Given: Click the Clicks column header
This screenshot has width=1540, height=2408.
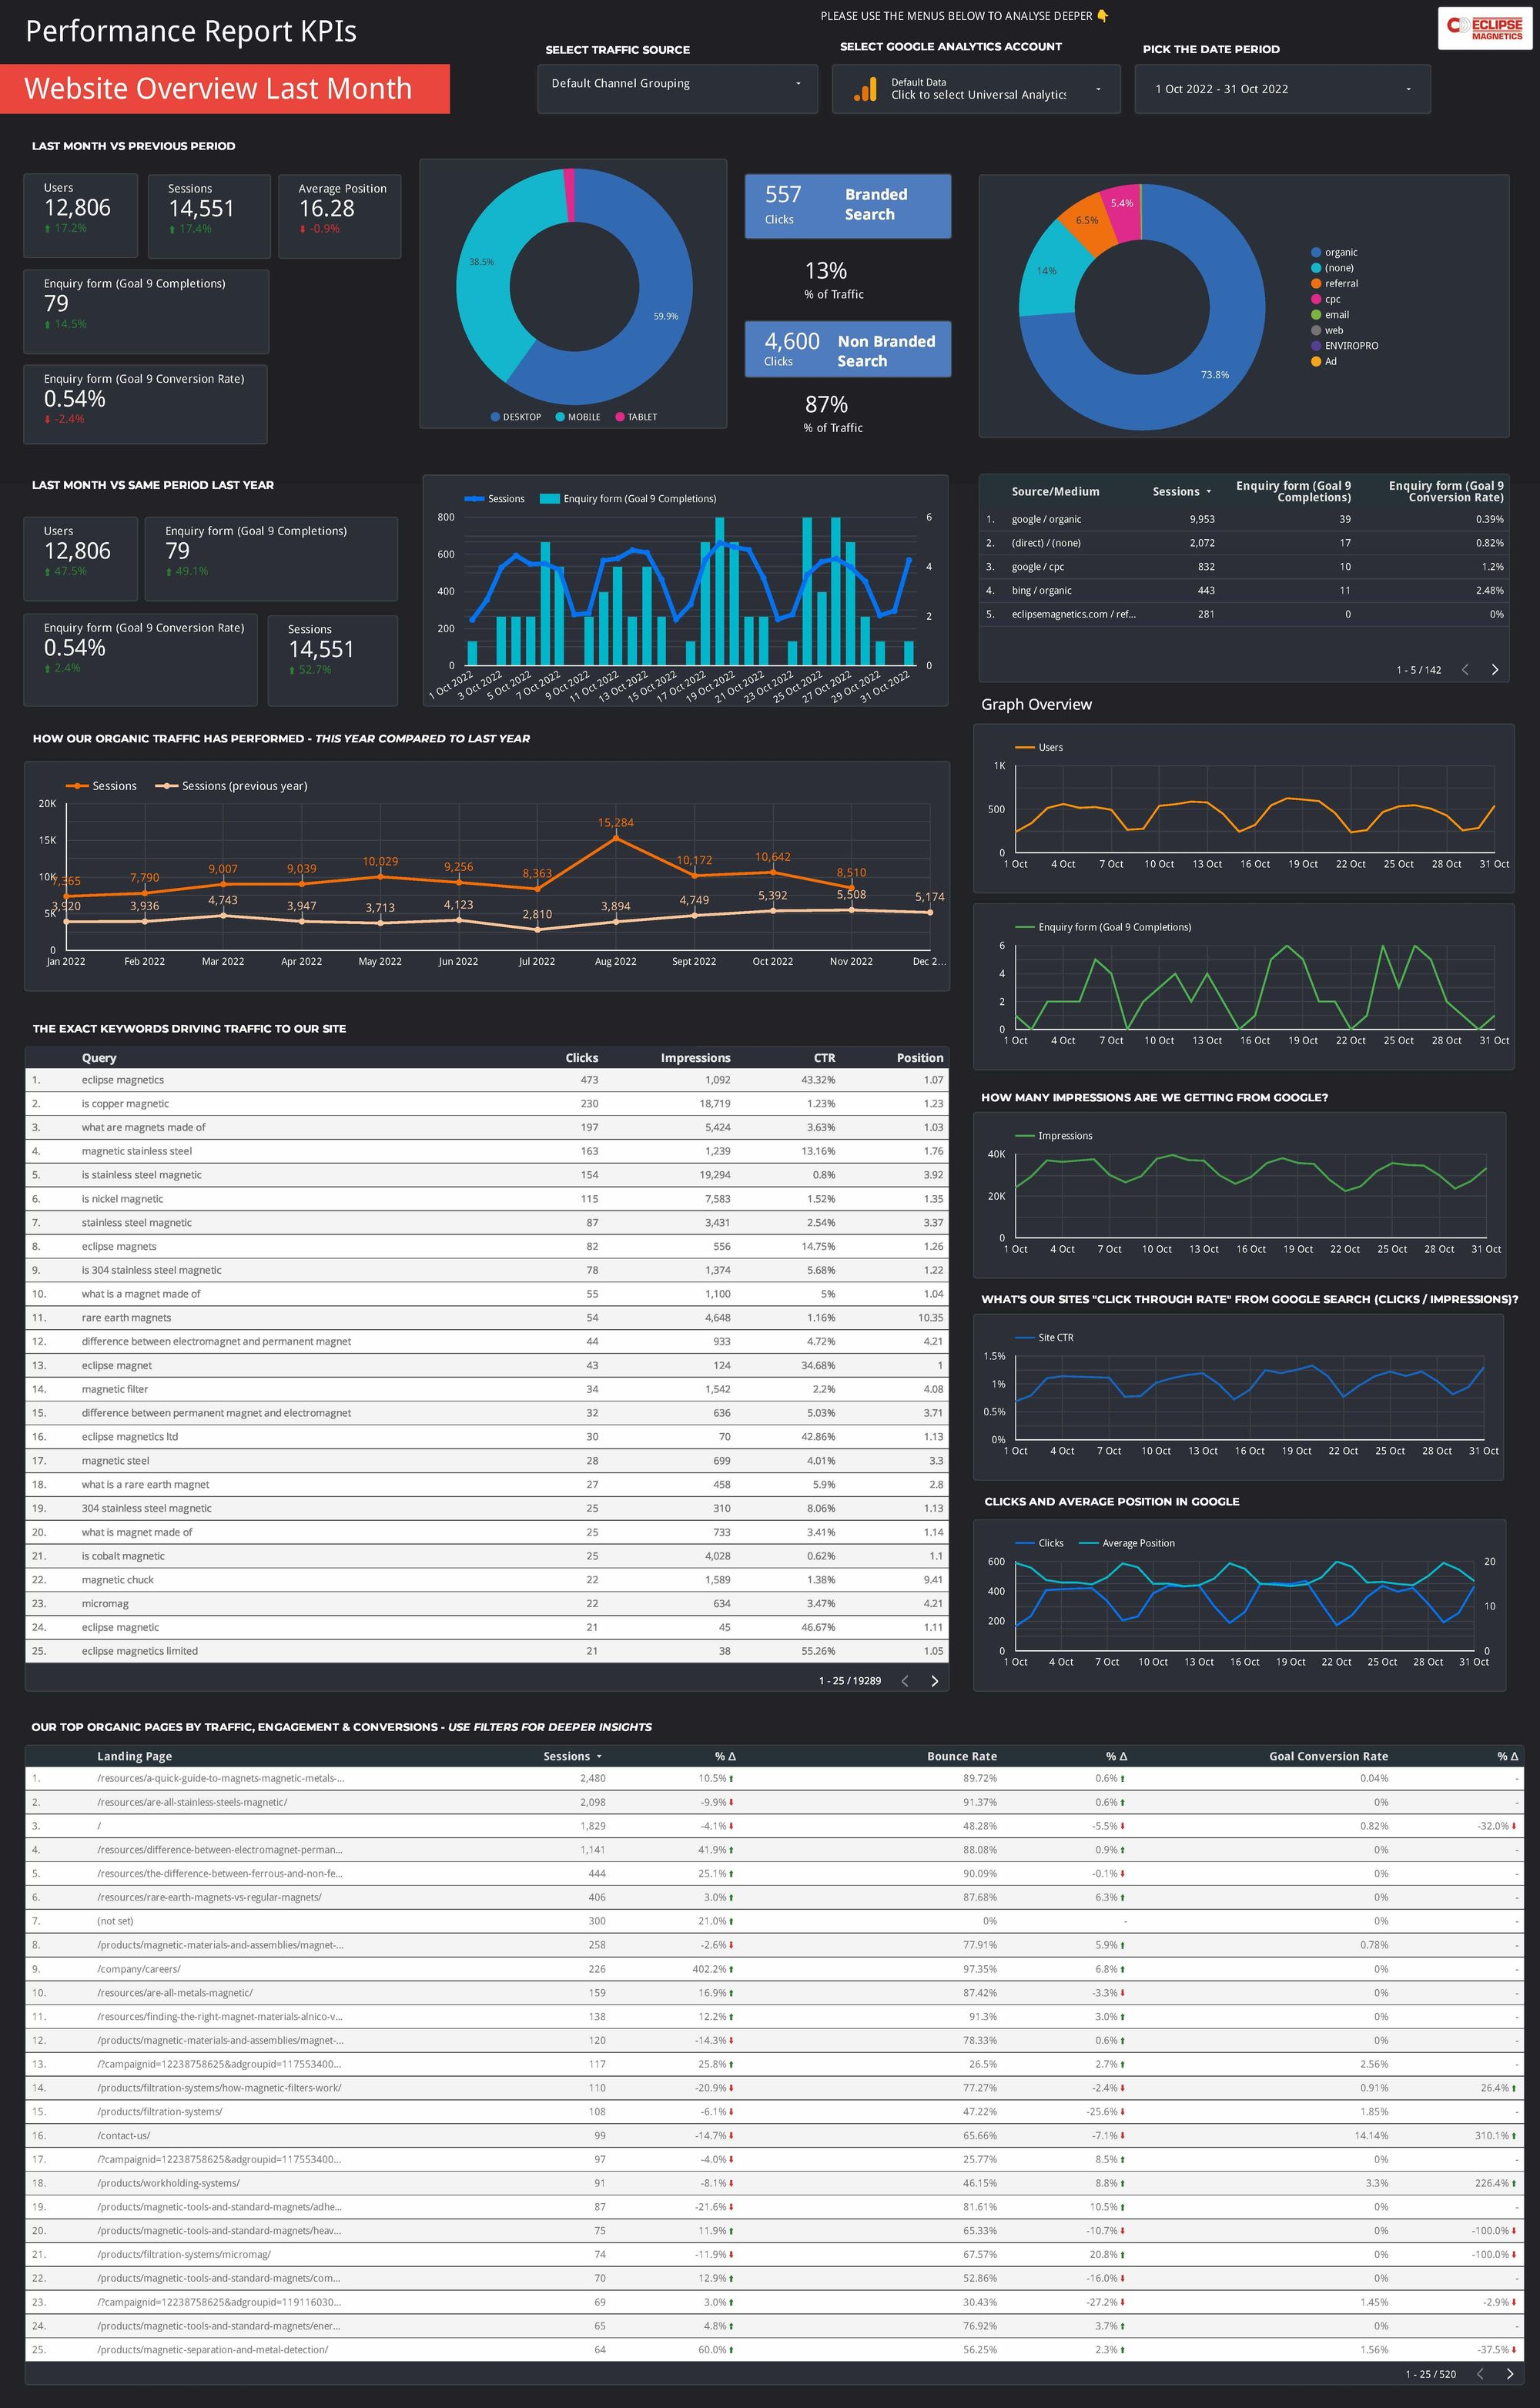Looking at the screenshot, I should 582,1058.
